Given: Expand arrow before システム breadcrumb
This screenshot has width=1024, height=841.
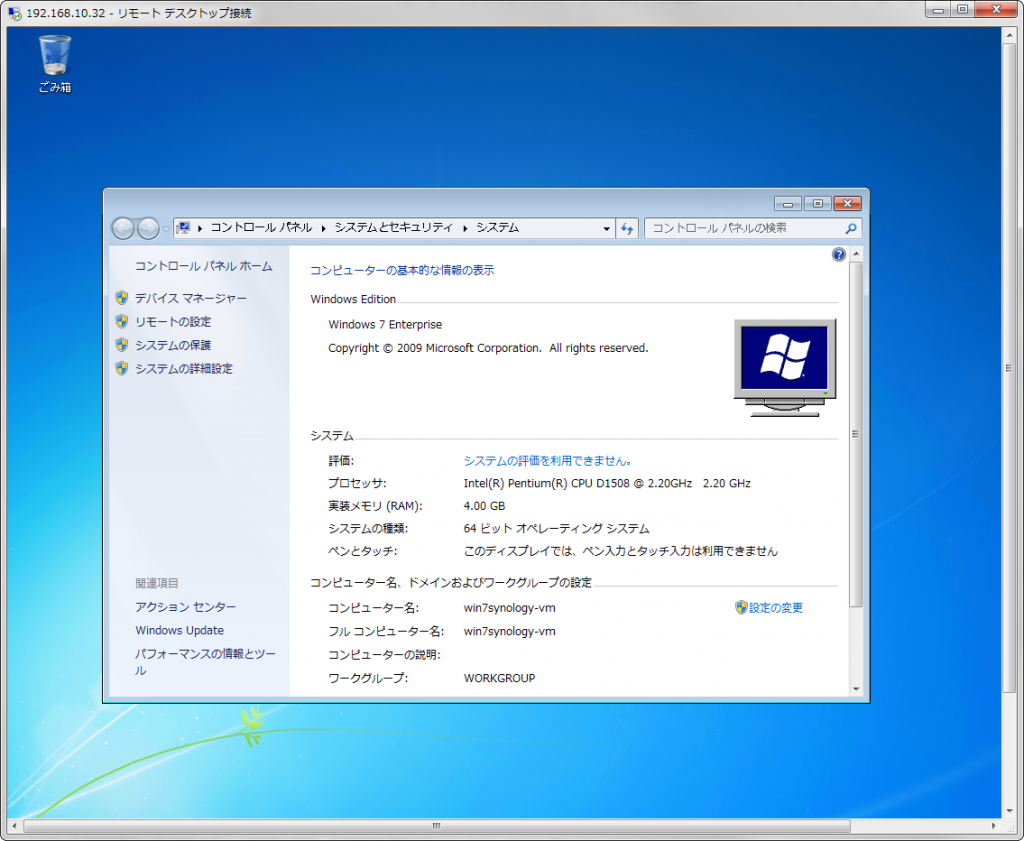Looking at the screenshot, I should point(465,229).
